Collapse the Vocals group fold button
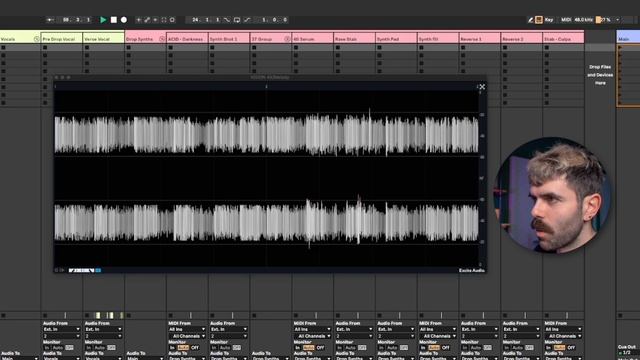Image resolution: width=640 pixels, height=360 pixels. click(36, 39)
